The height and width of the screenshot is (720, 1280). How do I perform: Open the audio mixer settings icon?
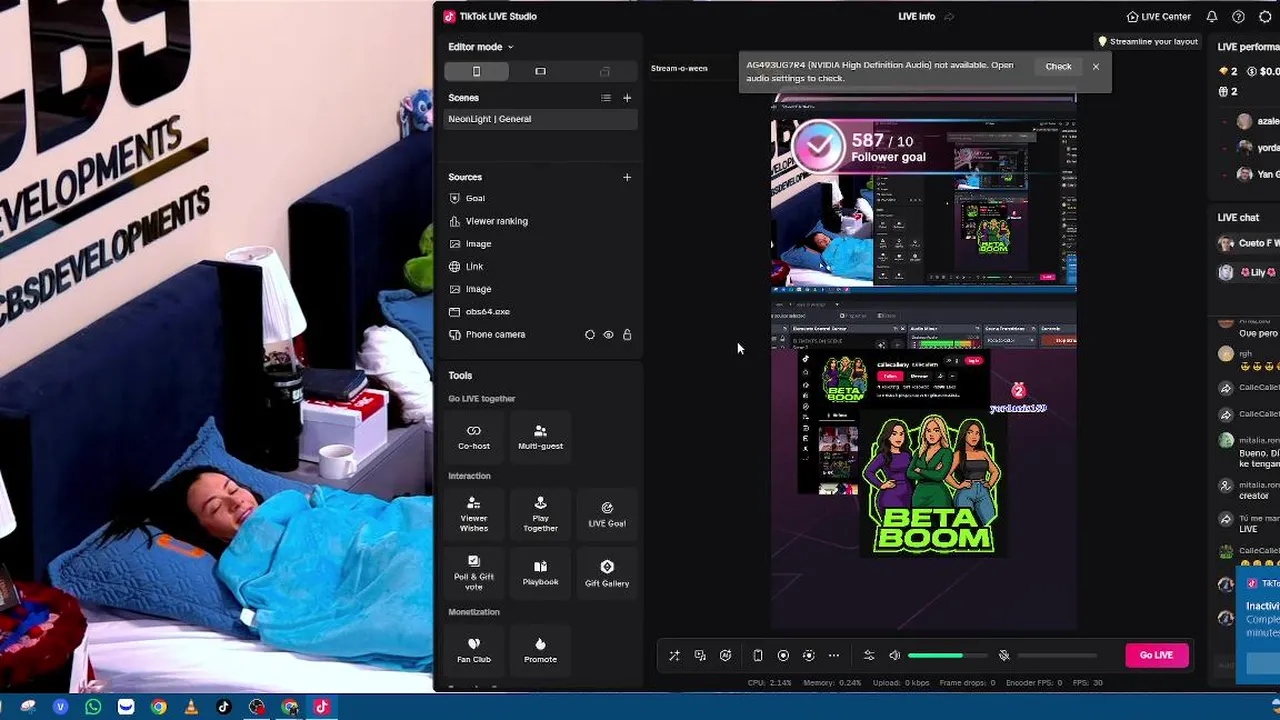(869, 656)
